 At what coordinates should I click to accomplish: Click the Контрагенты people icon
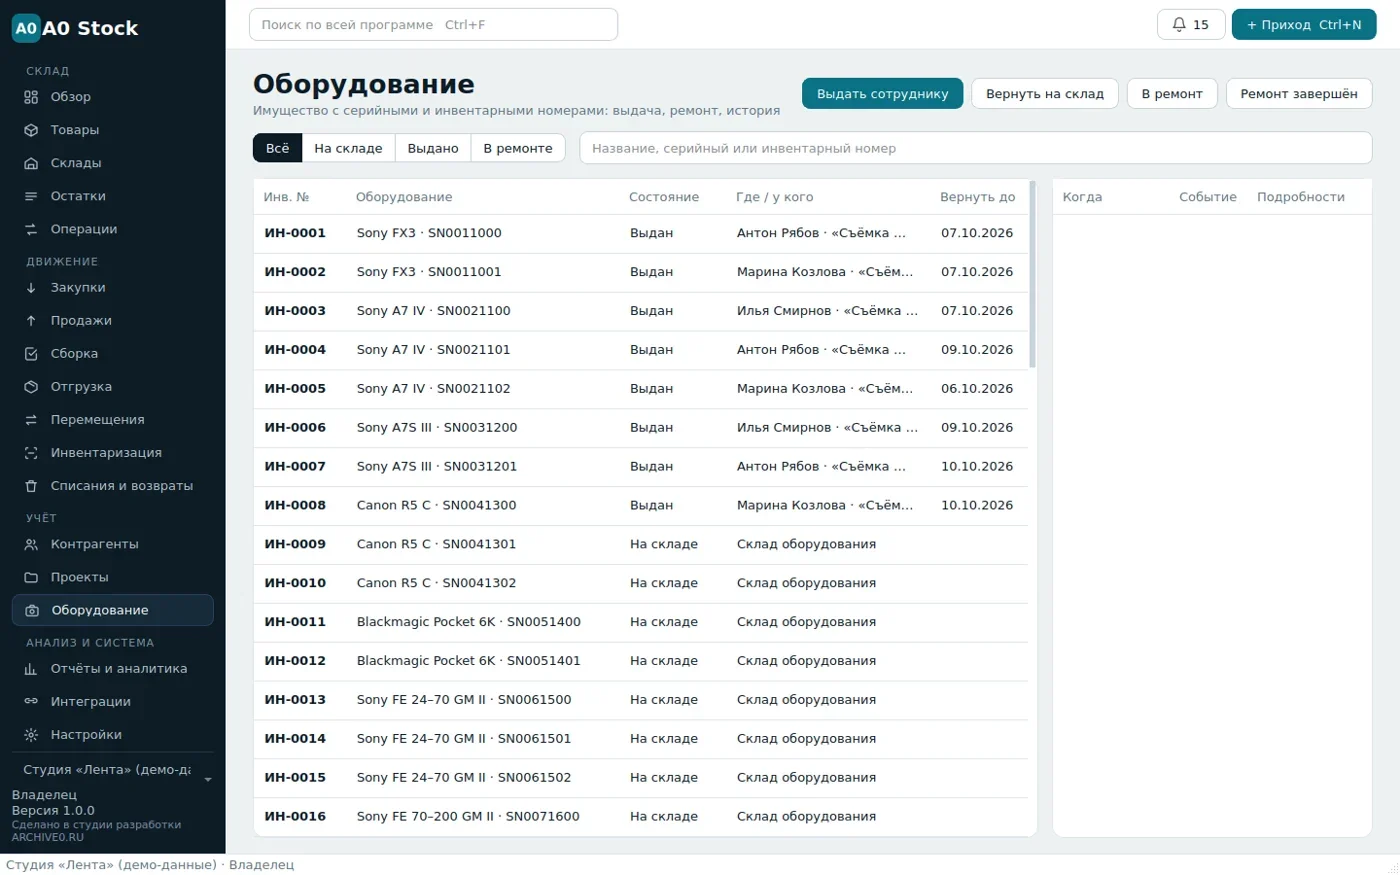point(31,545)
